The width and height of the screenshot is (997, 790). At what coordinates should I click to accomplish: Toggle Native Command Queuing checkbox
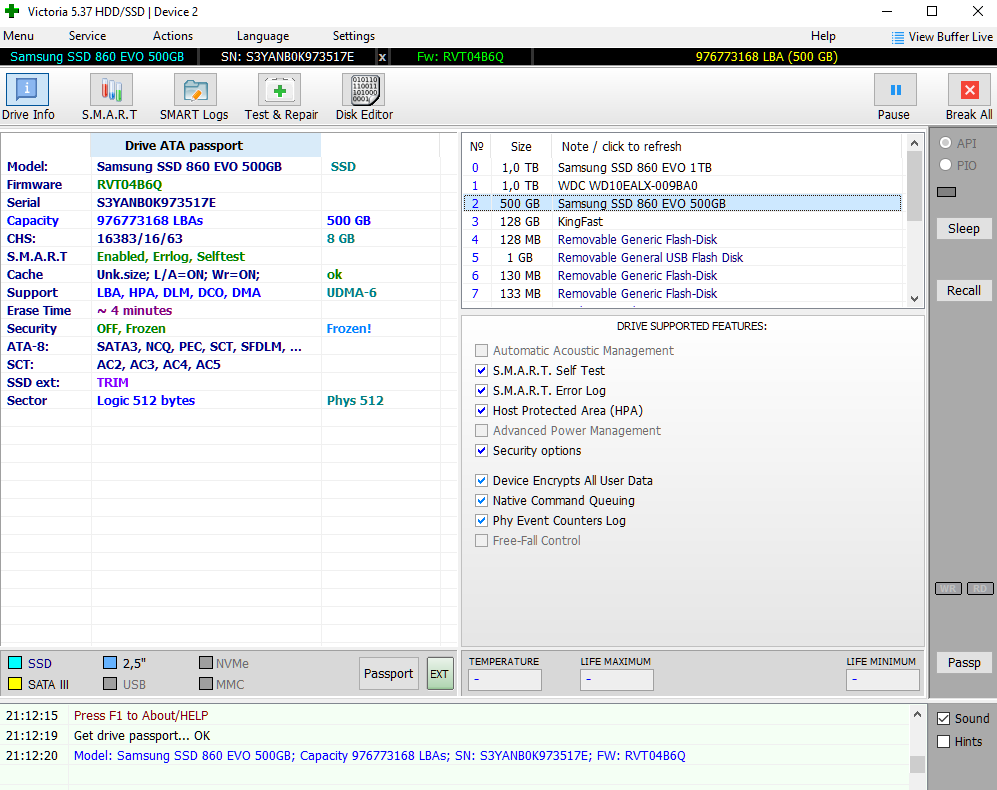[481, 501]
